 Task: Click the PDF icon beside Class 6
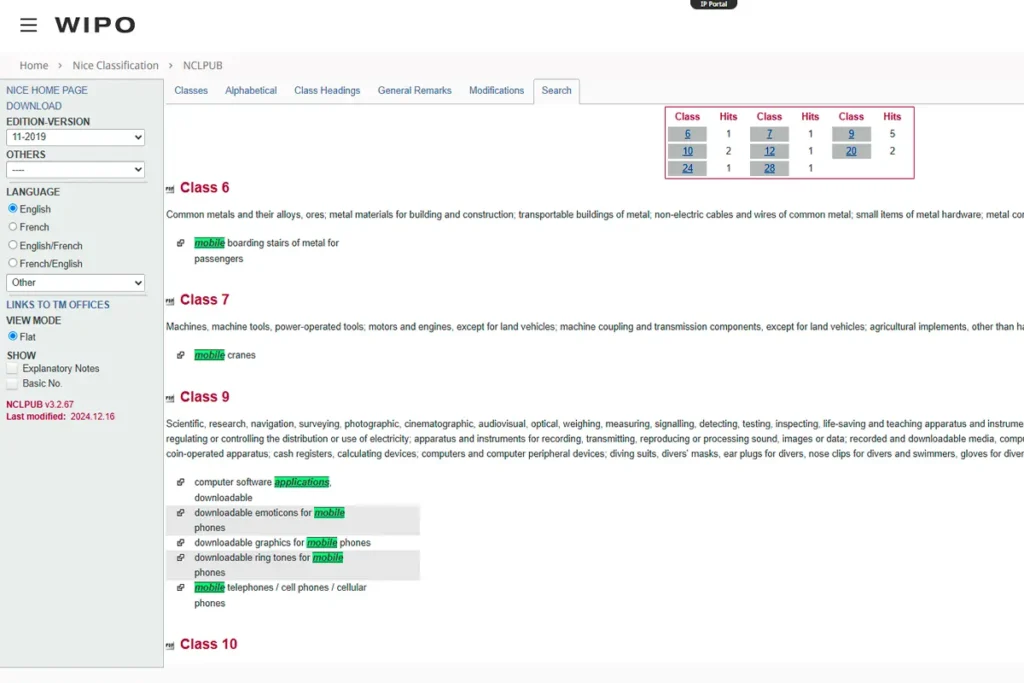coord(170,189)
